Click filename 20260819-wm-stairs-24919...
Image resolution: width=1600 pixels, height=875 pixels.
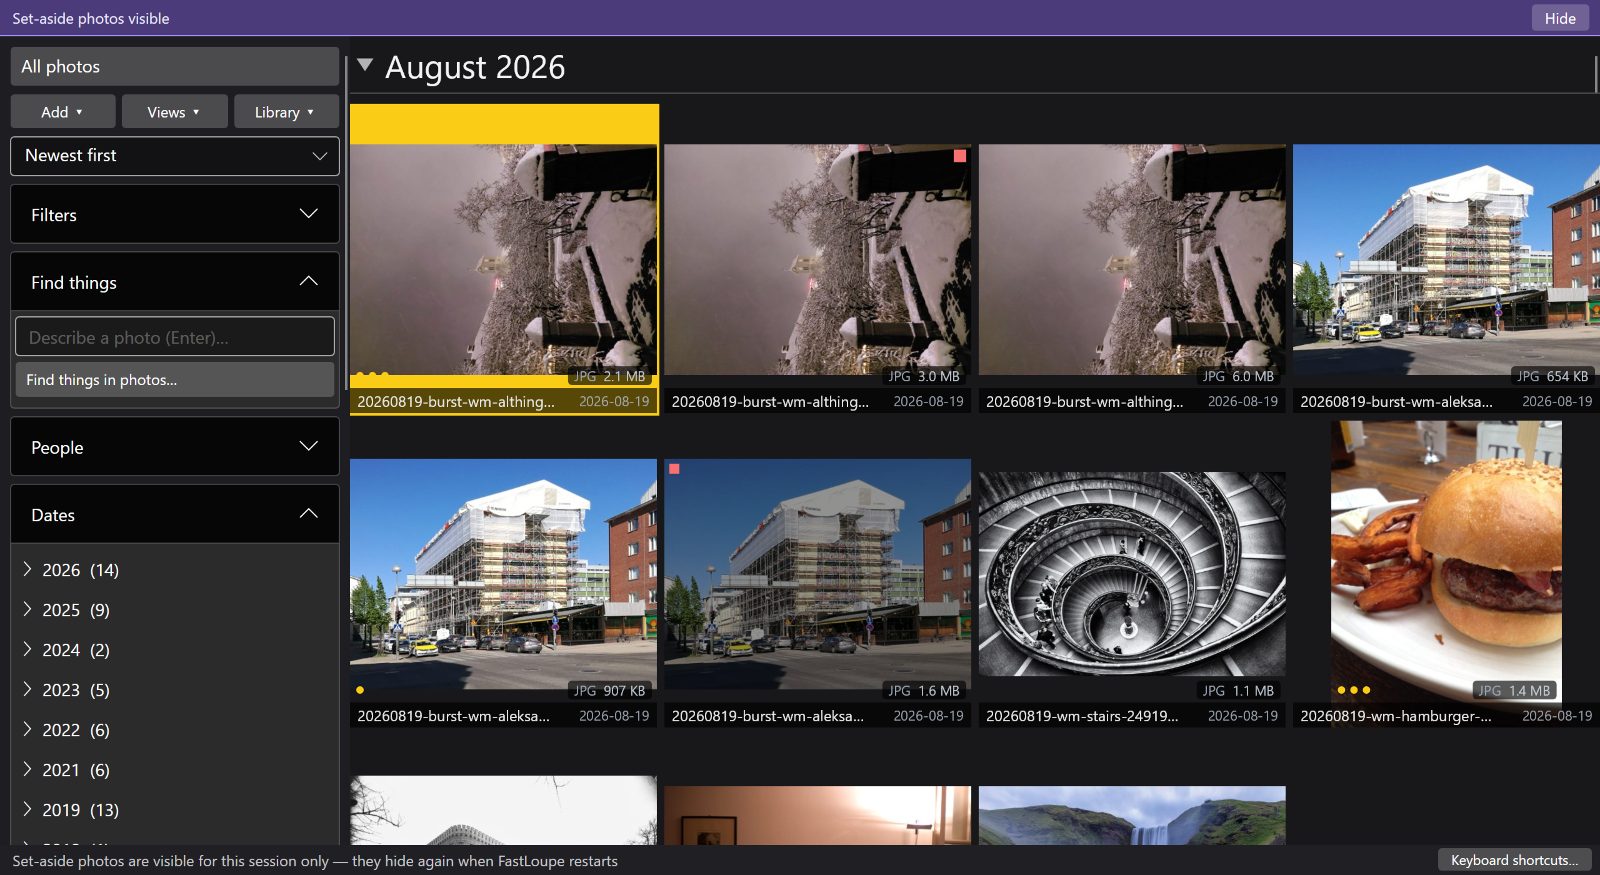coord(1082,716)
